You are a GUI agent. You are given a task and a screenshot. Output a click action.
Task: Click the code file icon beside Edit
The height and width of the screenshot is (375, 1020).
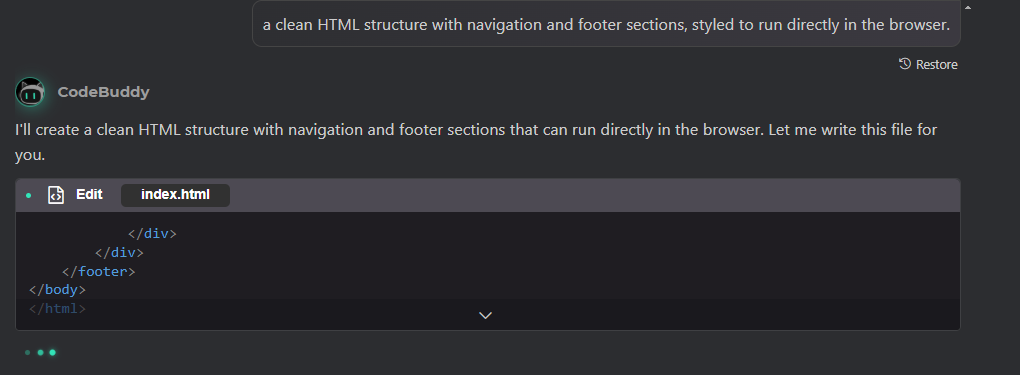pyautogui.click(x=56, y=195)
